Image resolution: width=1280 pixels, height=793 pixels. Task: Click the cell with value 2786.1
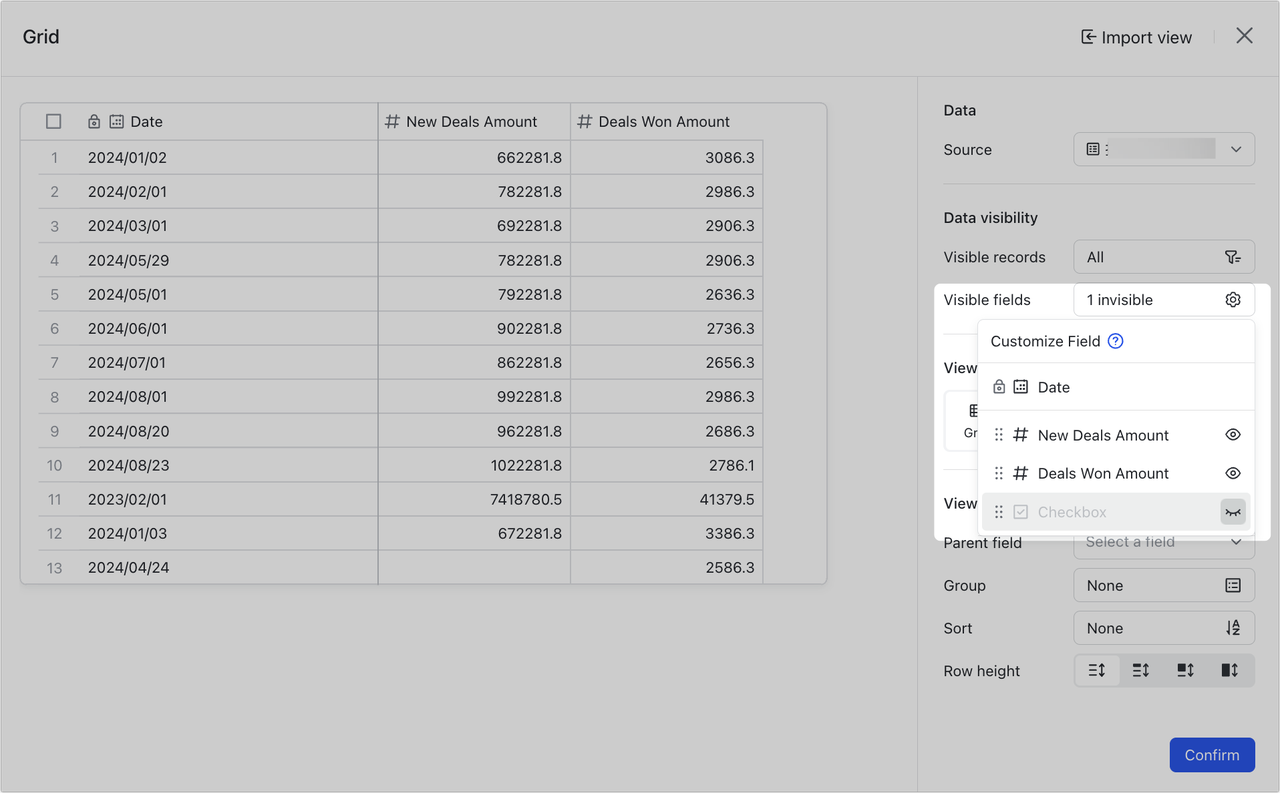click(x=666, y=465)
